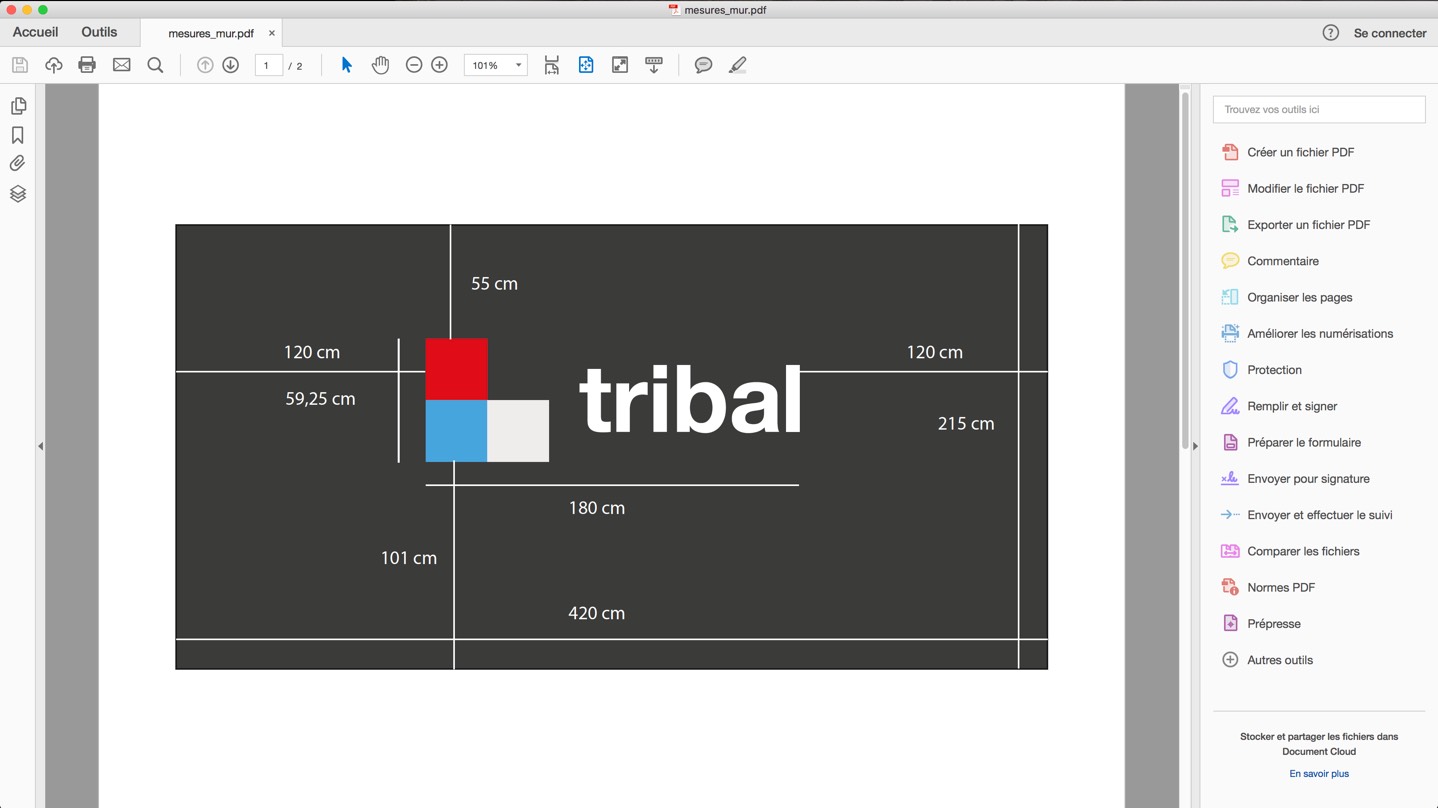Collapse left navigation pane arrow
1438x808 pixels.
(x=41, y=446)
